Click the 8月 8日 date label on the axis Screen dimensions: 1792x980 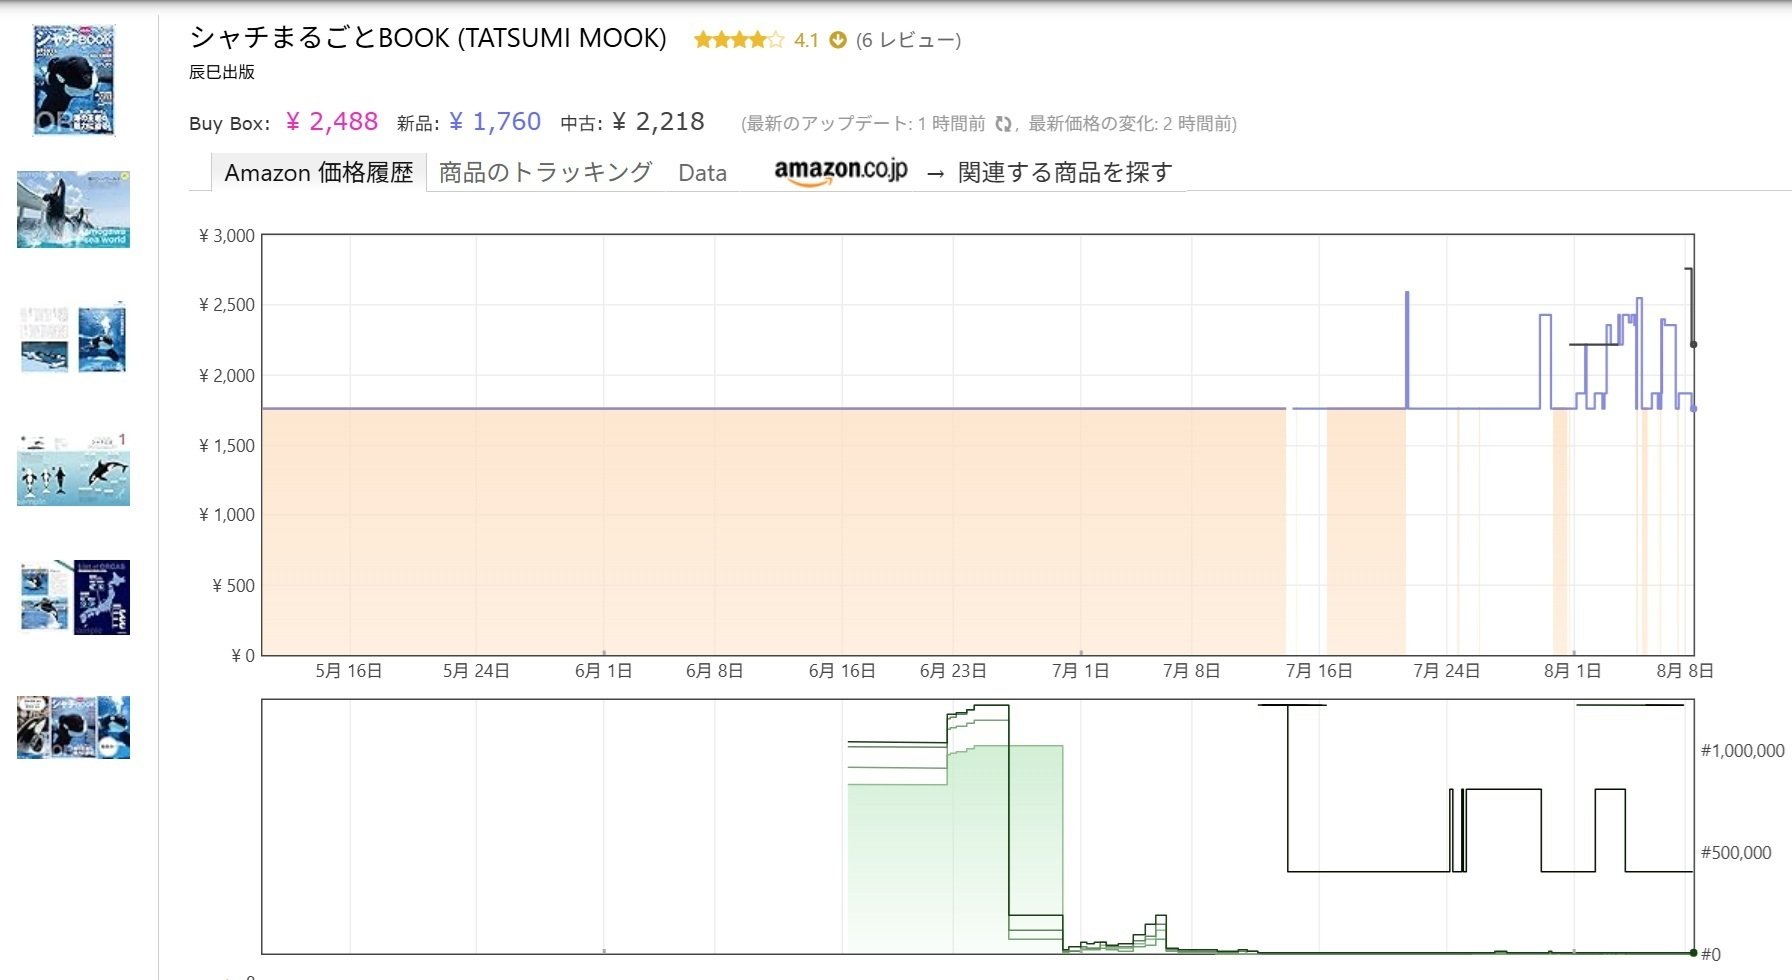tap(1685, 671)
